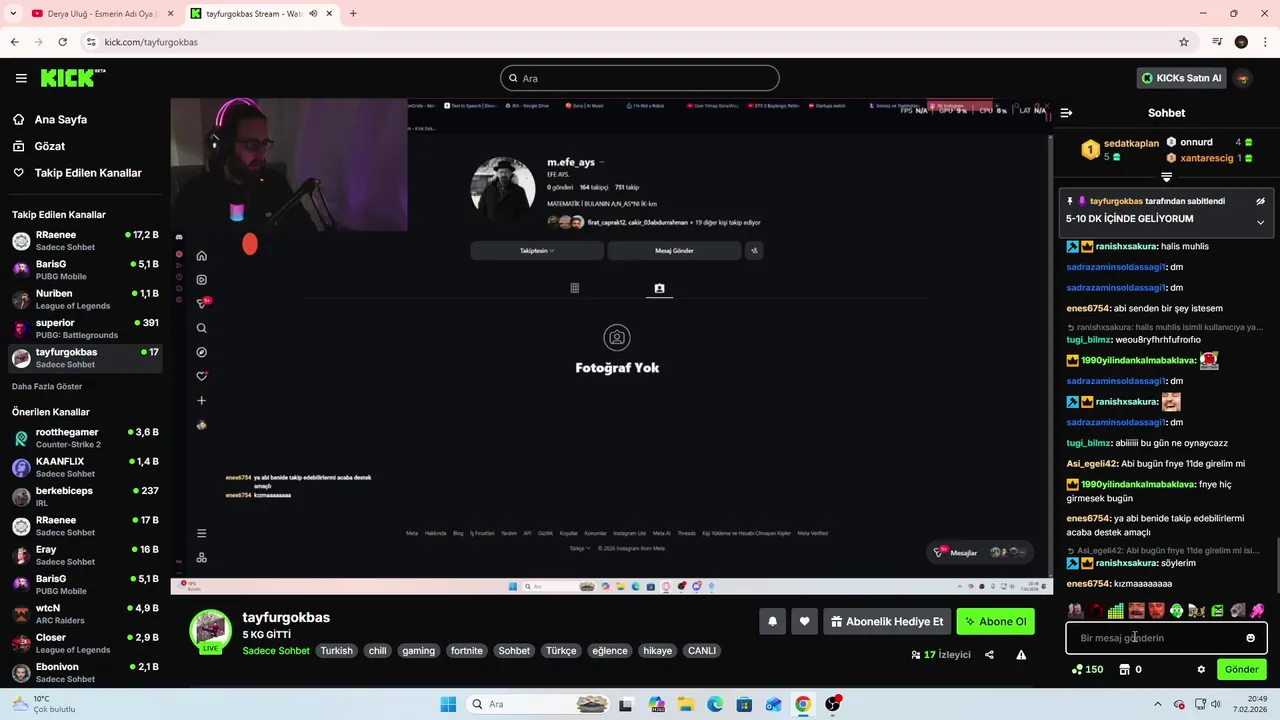Click Gönder to send message
The height and width of the screenshot is (720, 1280).
pyautogui.click(x=1241, y=670)
